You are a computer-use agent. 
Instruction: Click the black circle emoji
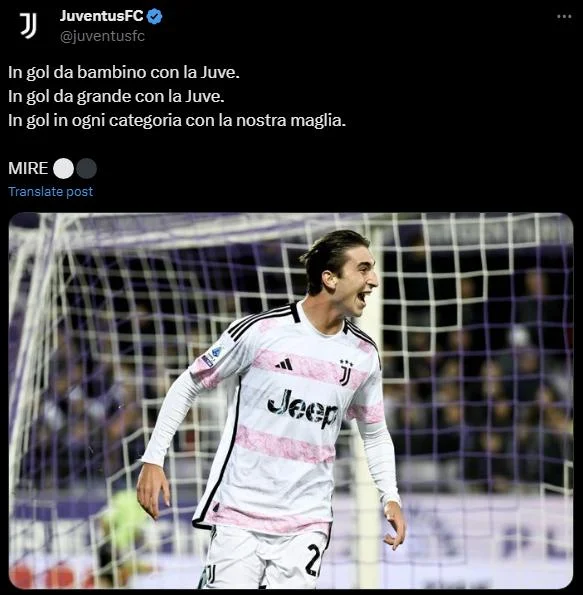point(87,168)
